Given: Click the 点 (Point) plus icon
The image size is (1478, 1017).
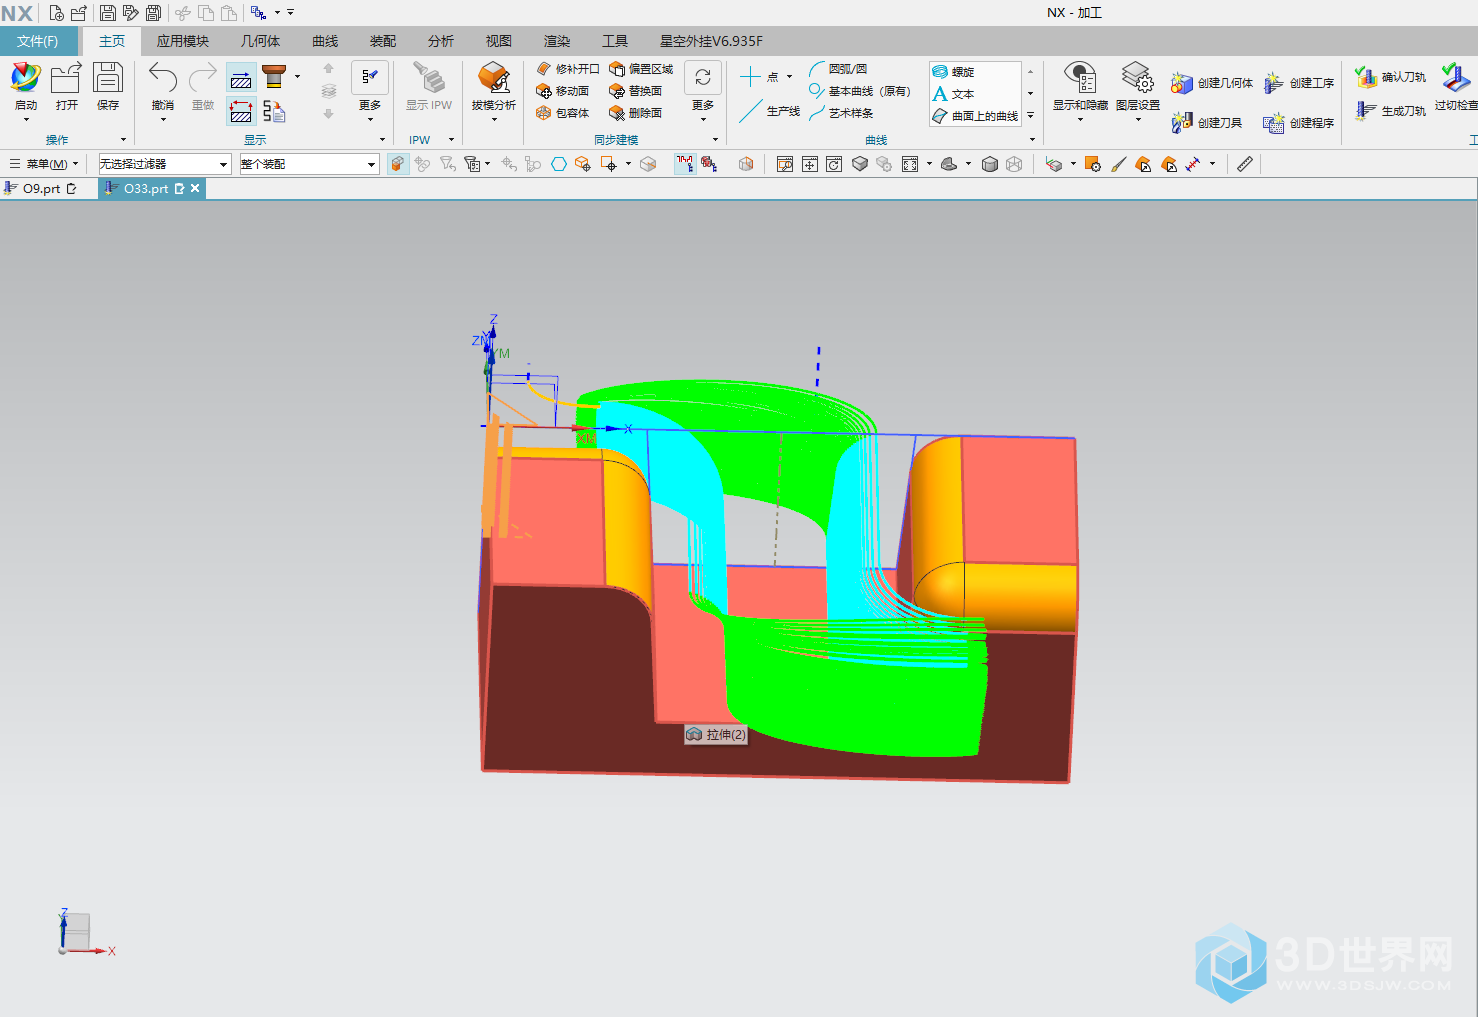Looking at the screenshot, I should coord(750,76).
